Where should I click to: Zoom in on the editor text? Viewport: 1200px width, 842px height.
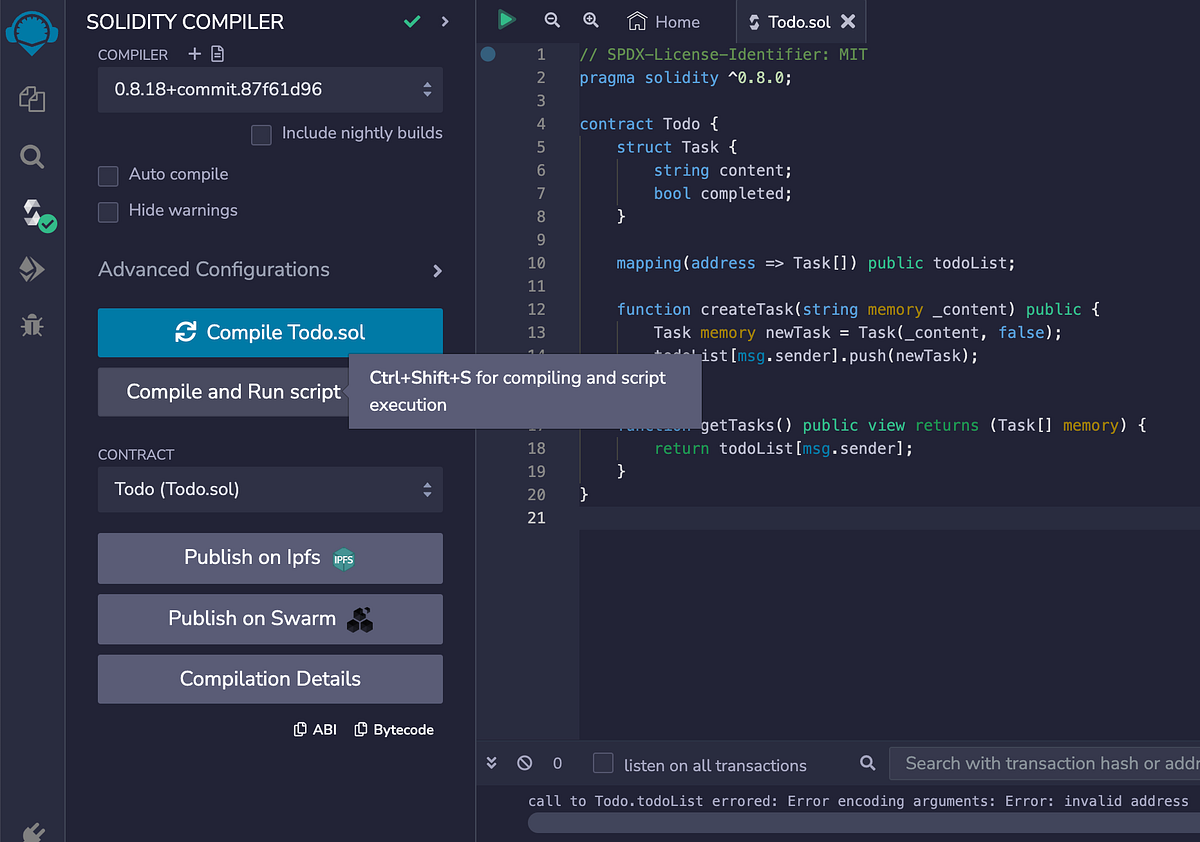click(x=591, y=20)
